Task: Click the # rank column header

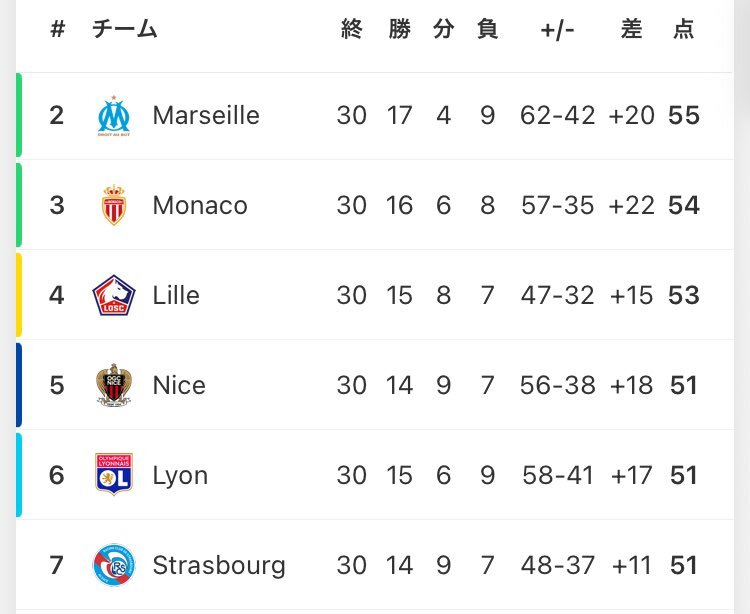Action: (x=57, y=29)
